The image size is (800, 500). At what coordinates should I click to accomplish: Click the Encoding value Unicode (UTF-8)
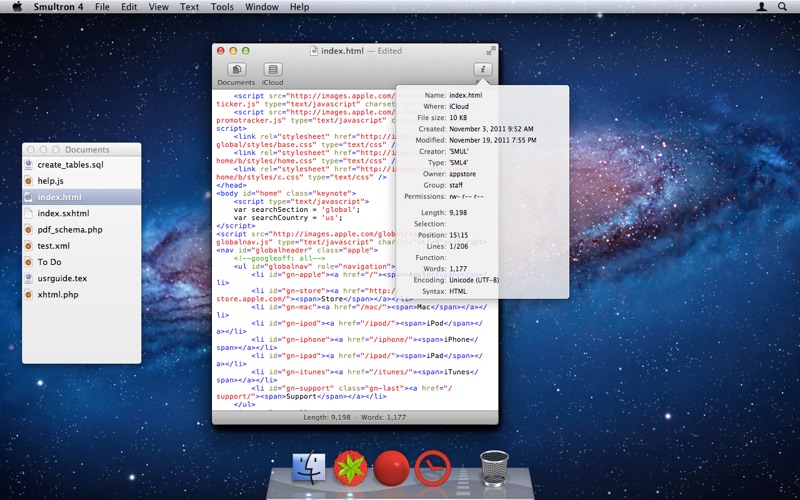474,280
